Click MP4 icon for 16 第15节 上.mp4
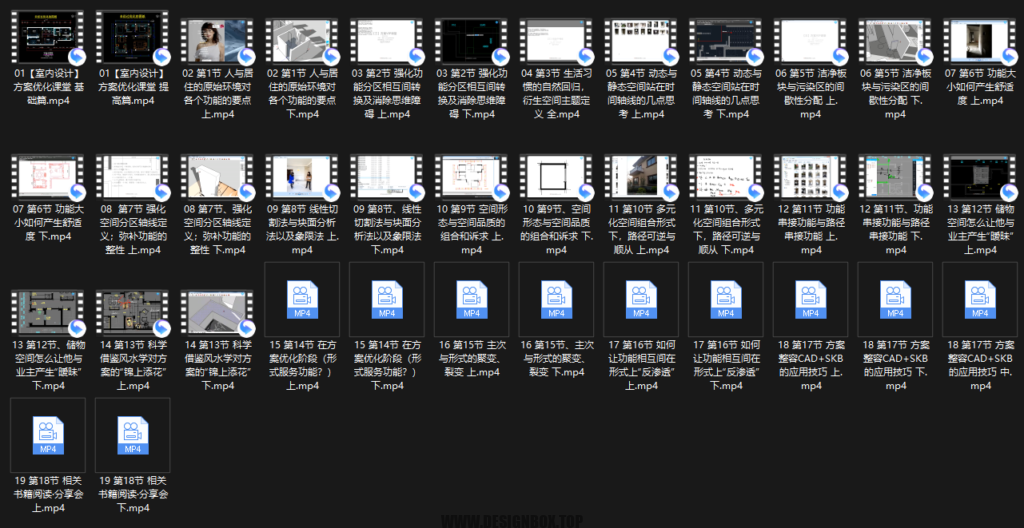Screen dimensions: 1024x528 point(471,299)
